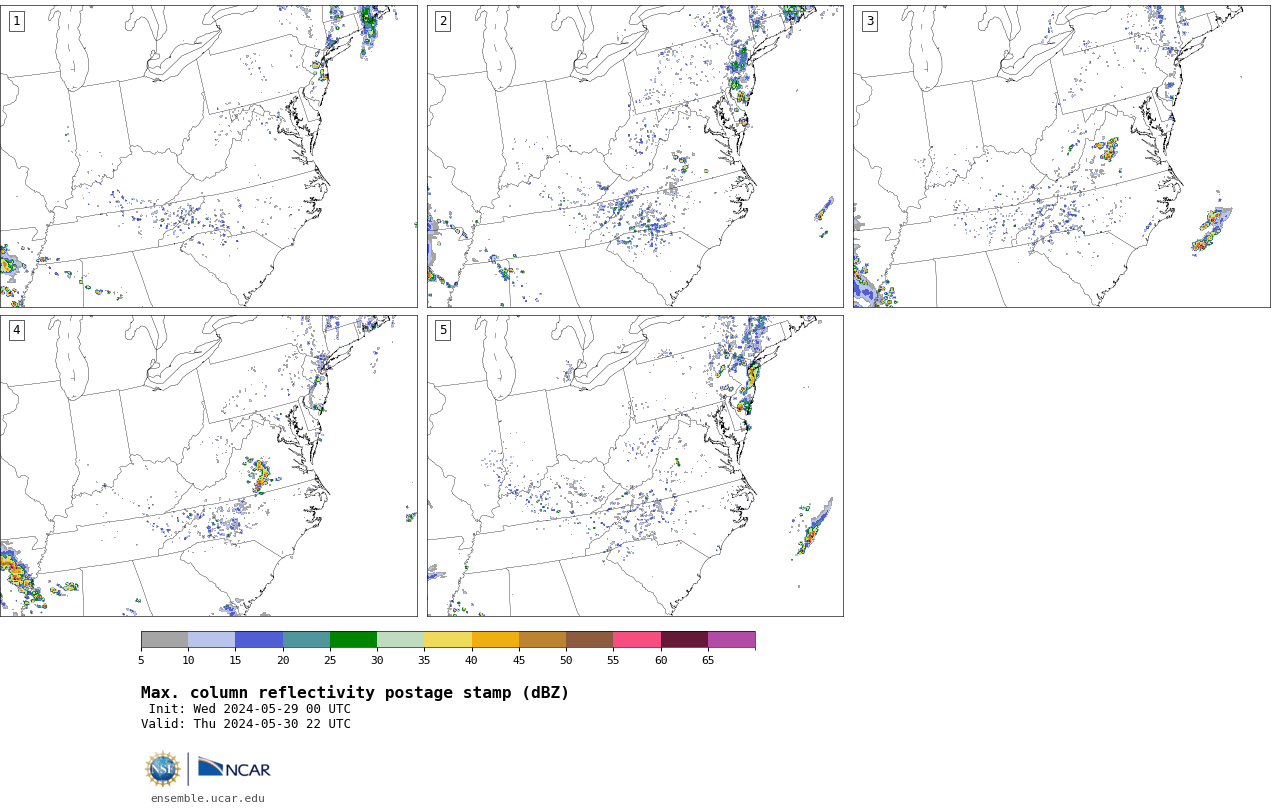
Task: Select the purple 65+ dBZ swatch
Action: point(731,640)
